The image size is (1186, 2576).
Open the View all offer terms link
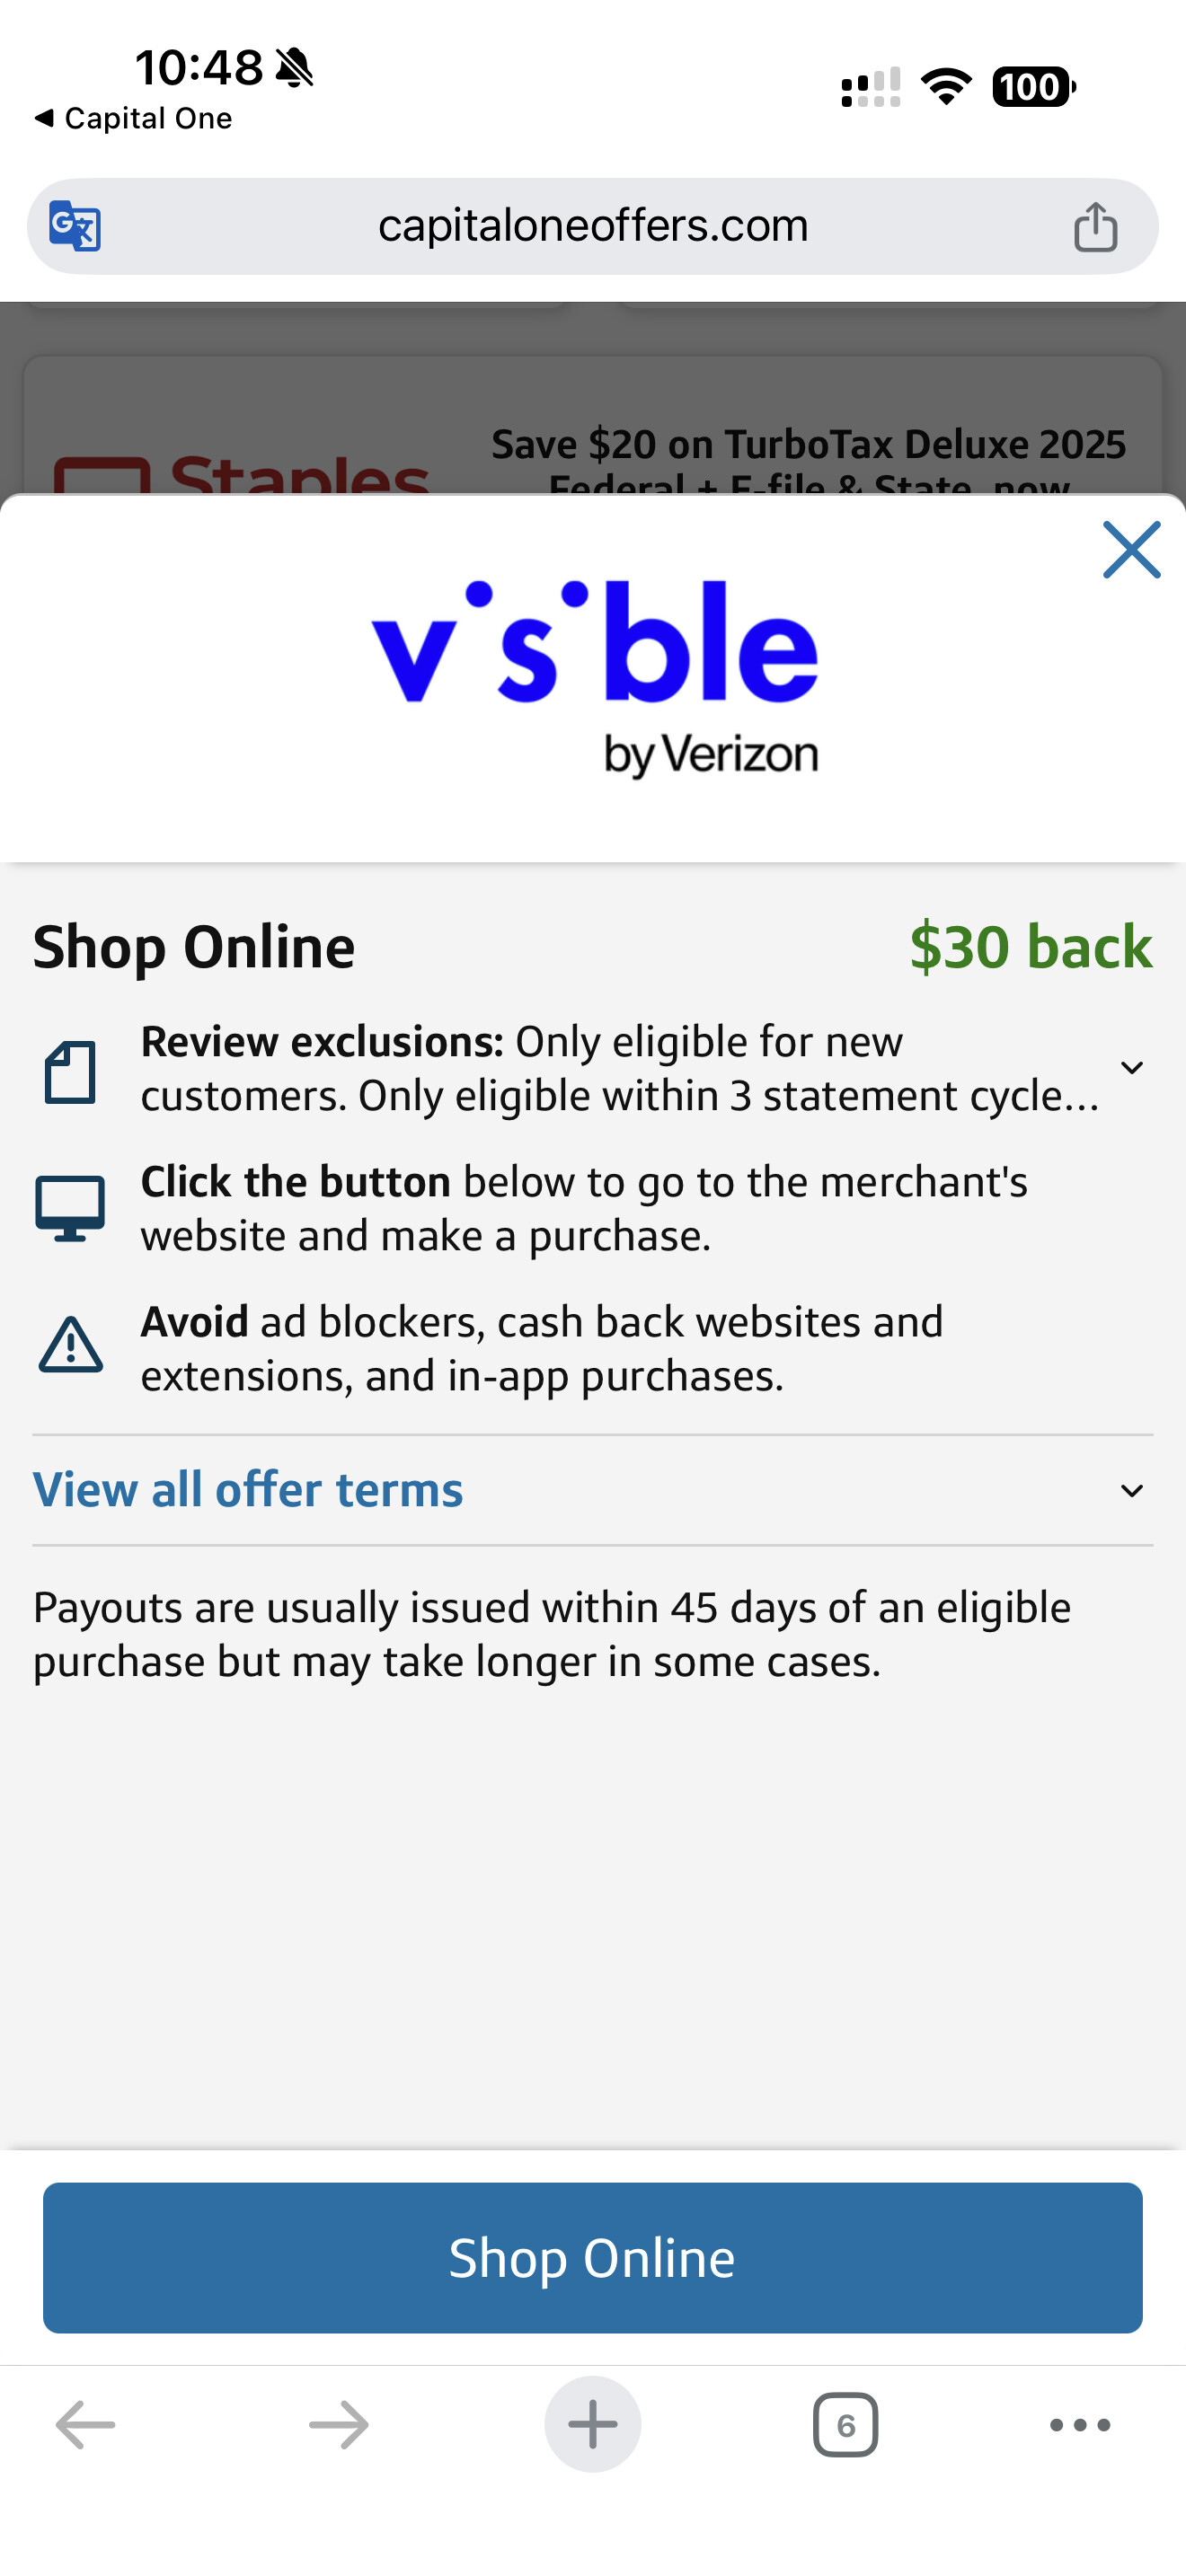(248, 1490)
